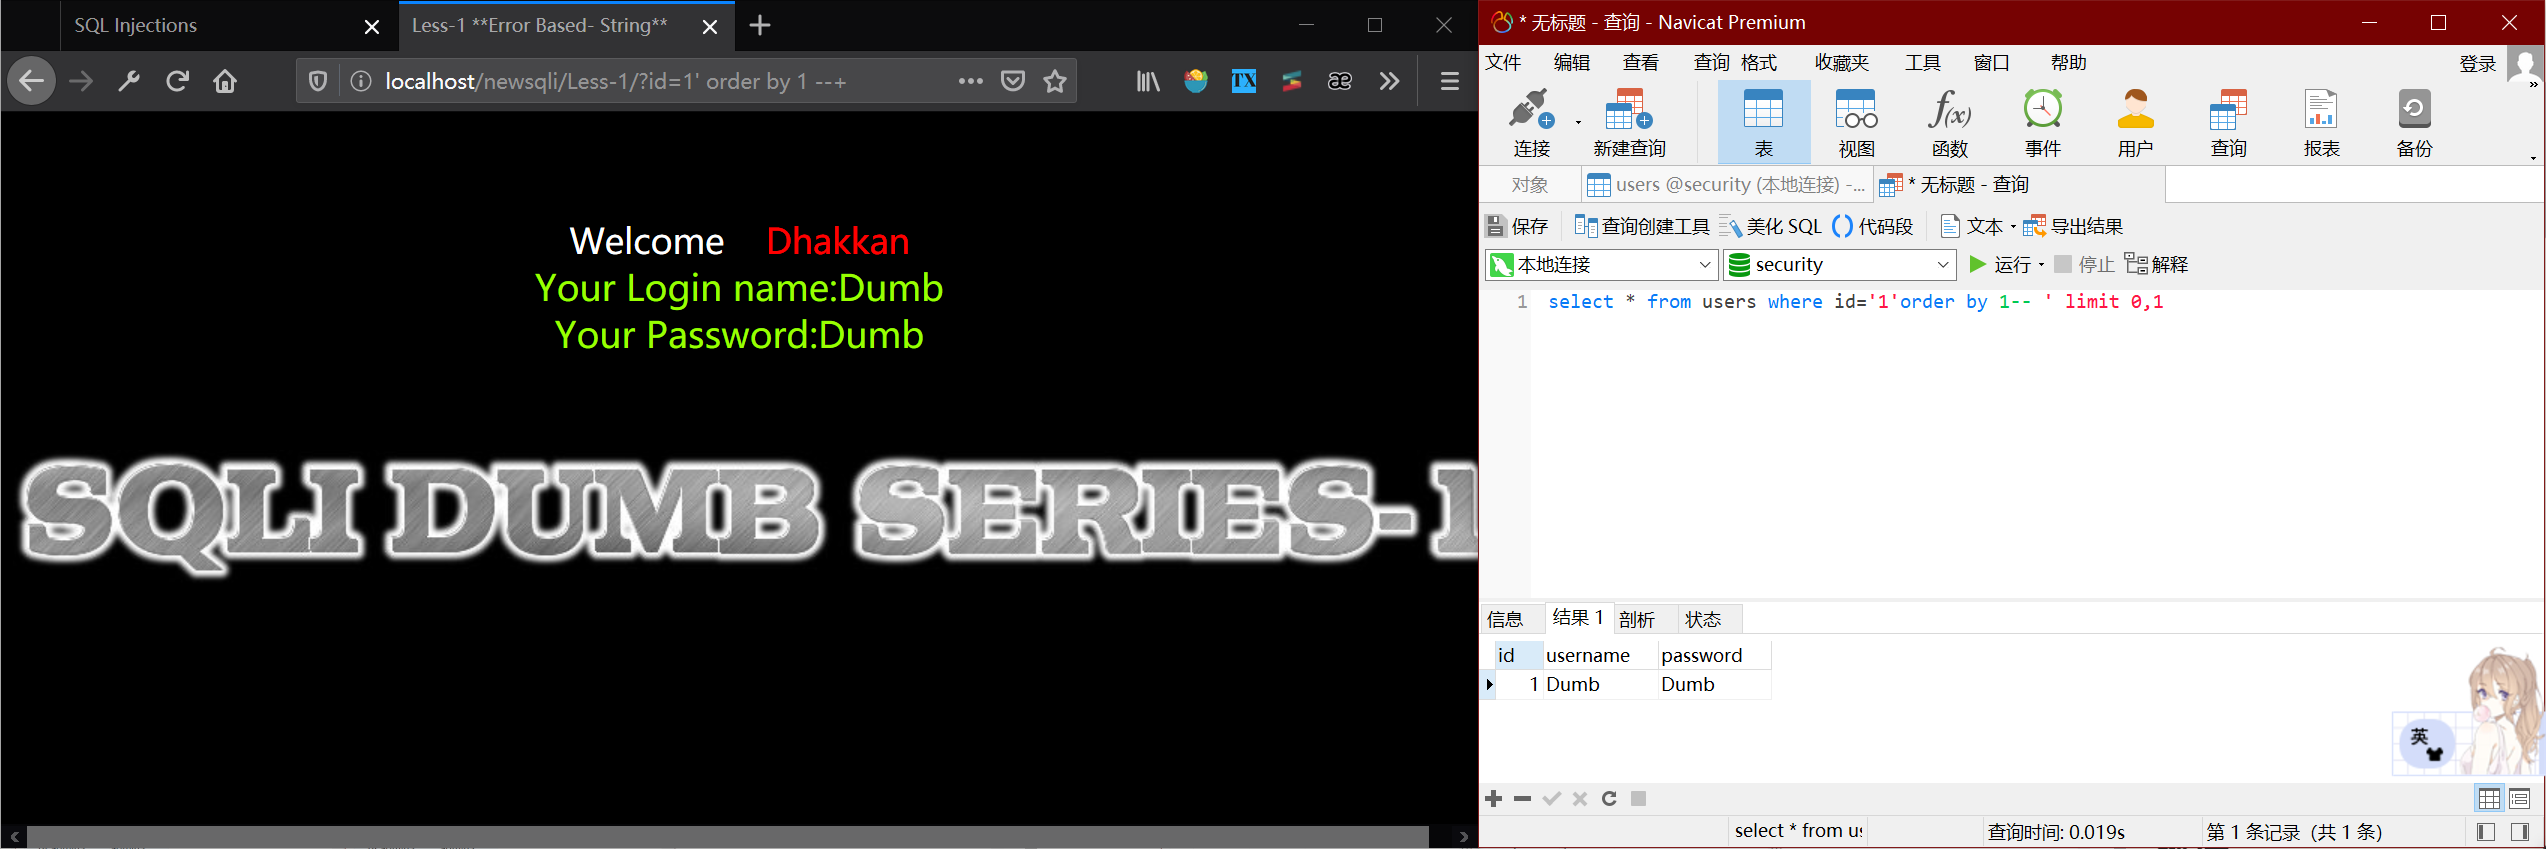This screenshot has width=2546, height=849.
Task: Open the tracking protection shield icon
Action: 318,81
